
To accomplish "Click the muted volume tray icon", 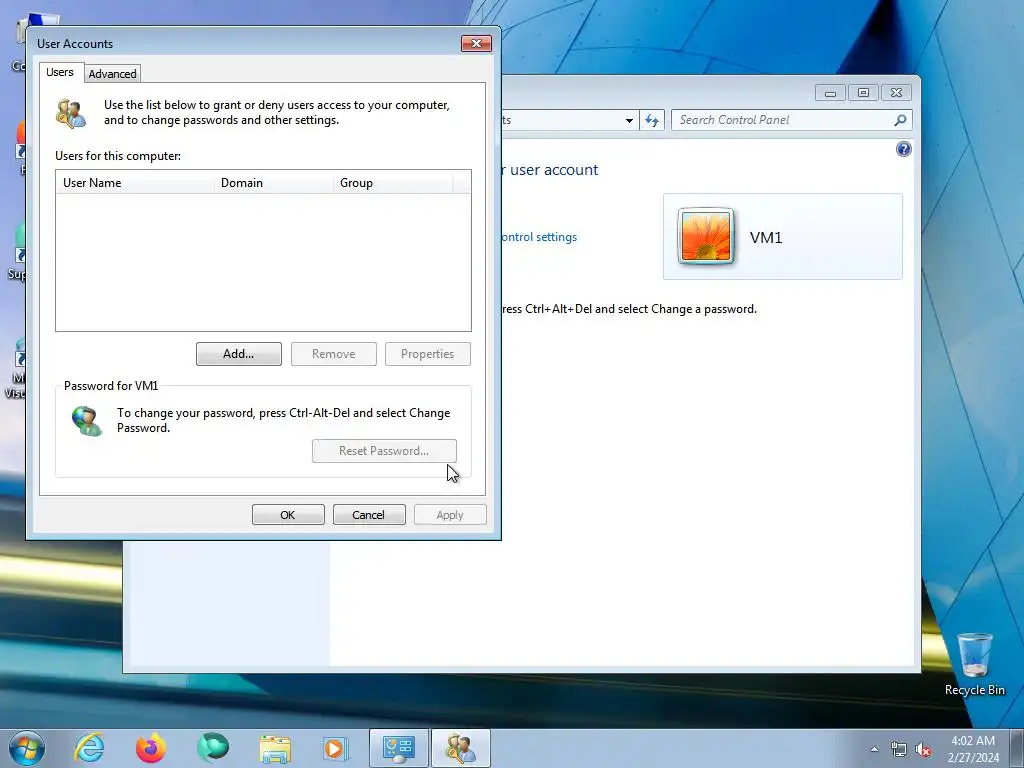I will [x=923, y=749].
